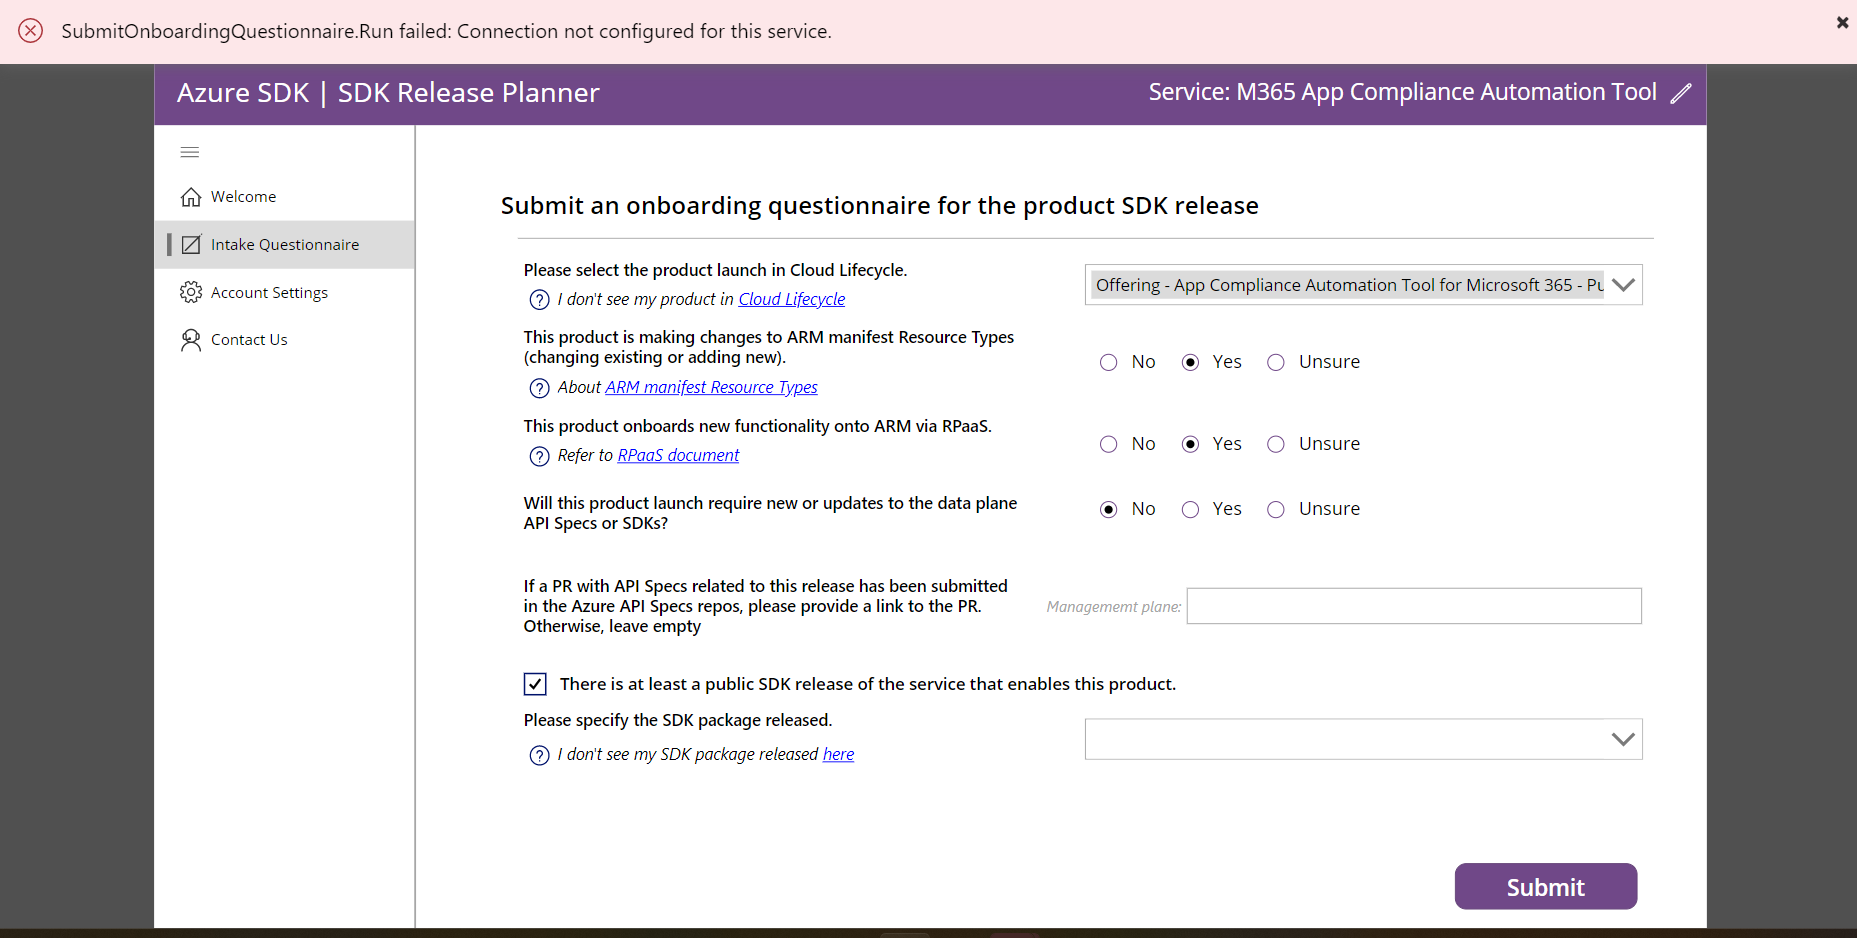The image size is (1857, 938).
Task: Click the Account Settings gear icon
Action: 191,292
